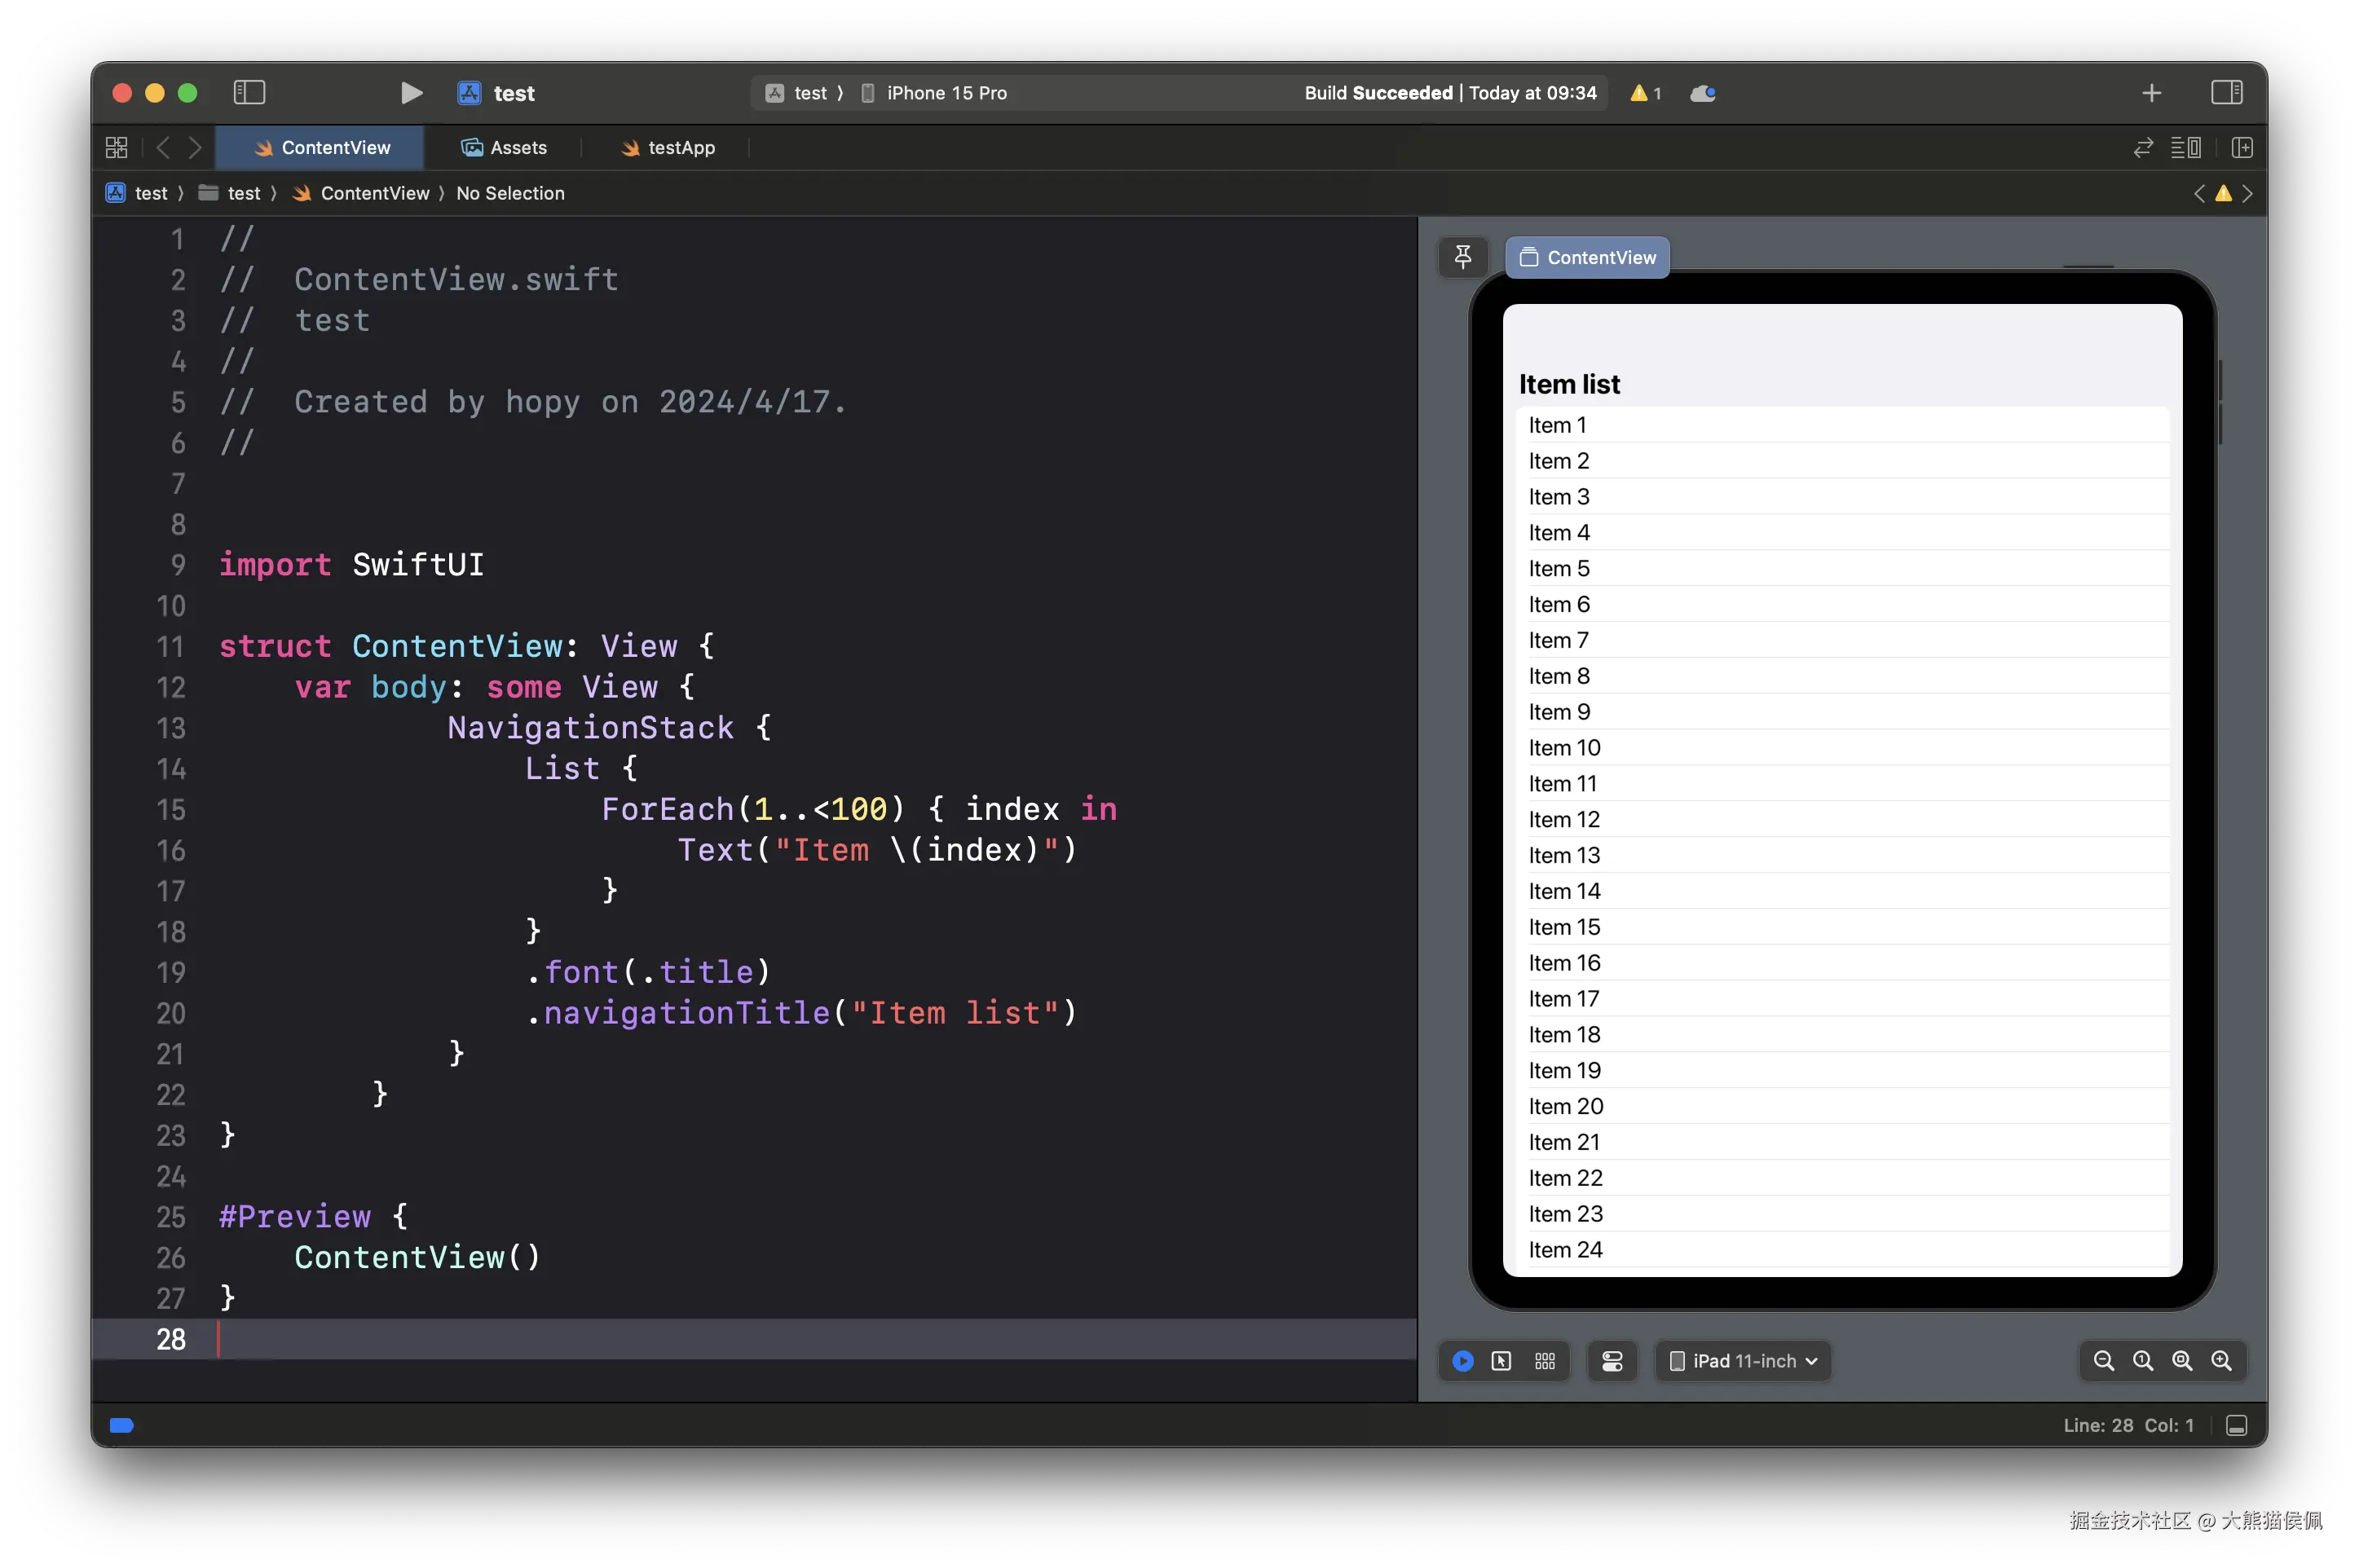Image resolution: width=2359 pixels, height=1568 pixels.
Task: Open the related items grid menu
Action: [117, 148]
